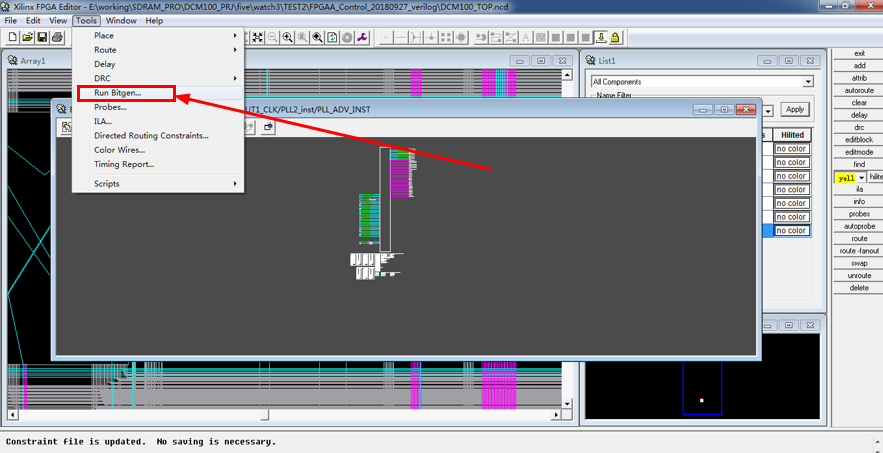Open Timing Report... from Tools
This screenshot has width=883, height=453.
[x=158, y=165]
